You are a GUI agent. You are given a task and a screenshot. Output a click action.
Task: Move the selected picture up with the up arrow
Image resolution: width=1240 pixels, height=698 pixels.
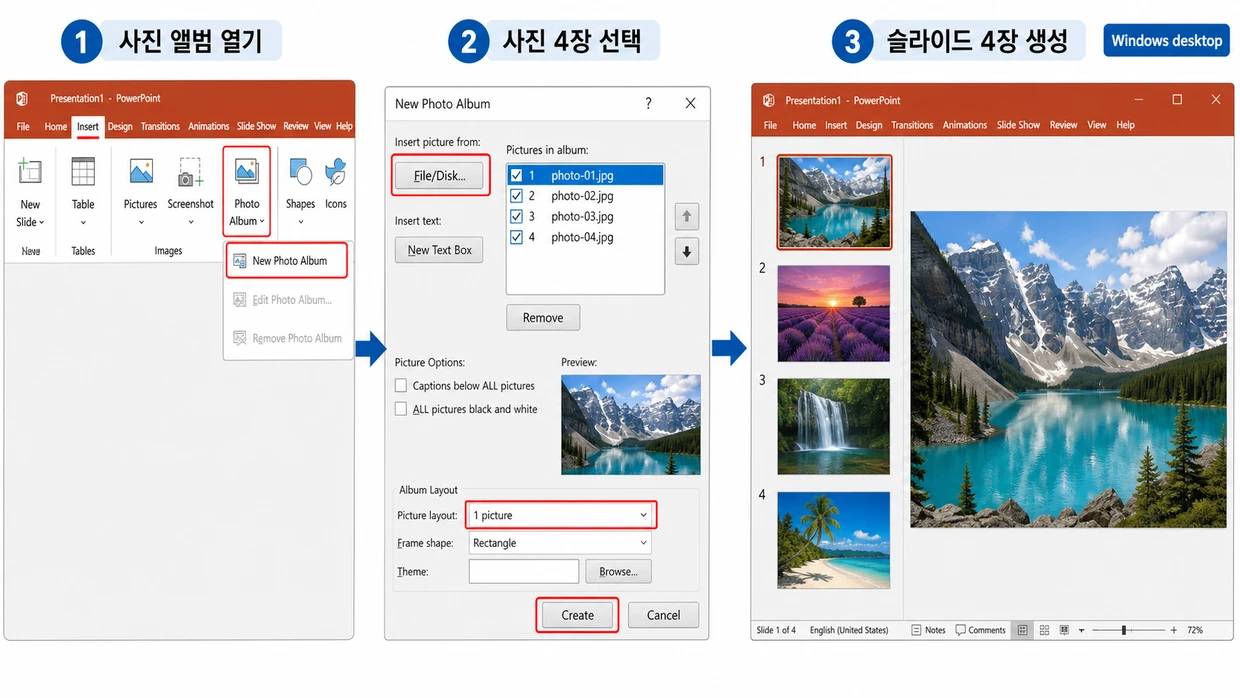click(x=686, y=216)
